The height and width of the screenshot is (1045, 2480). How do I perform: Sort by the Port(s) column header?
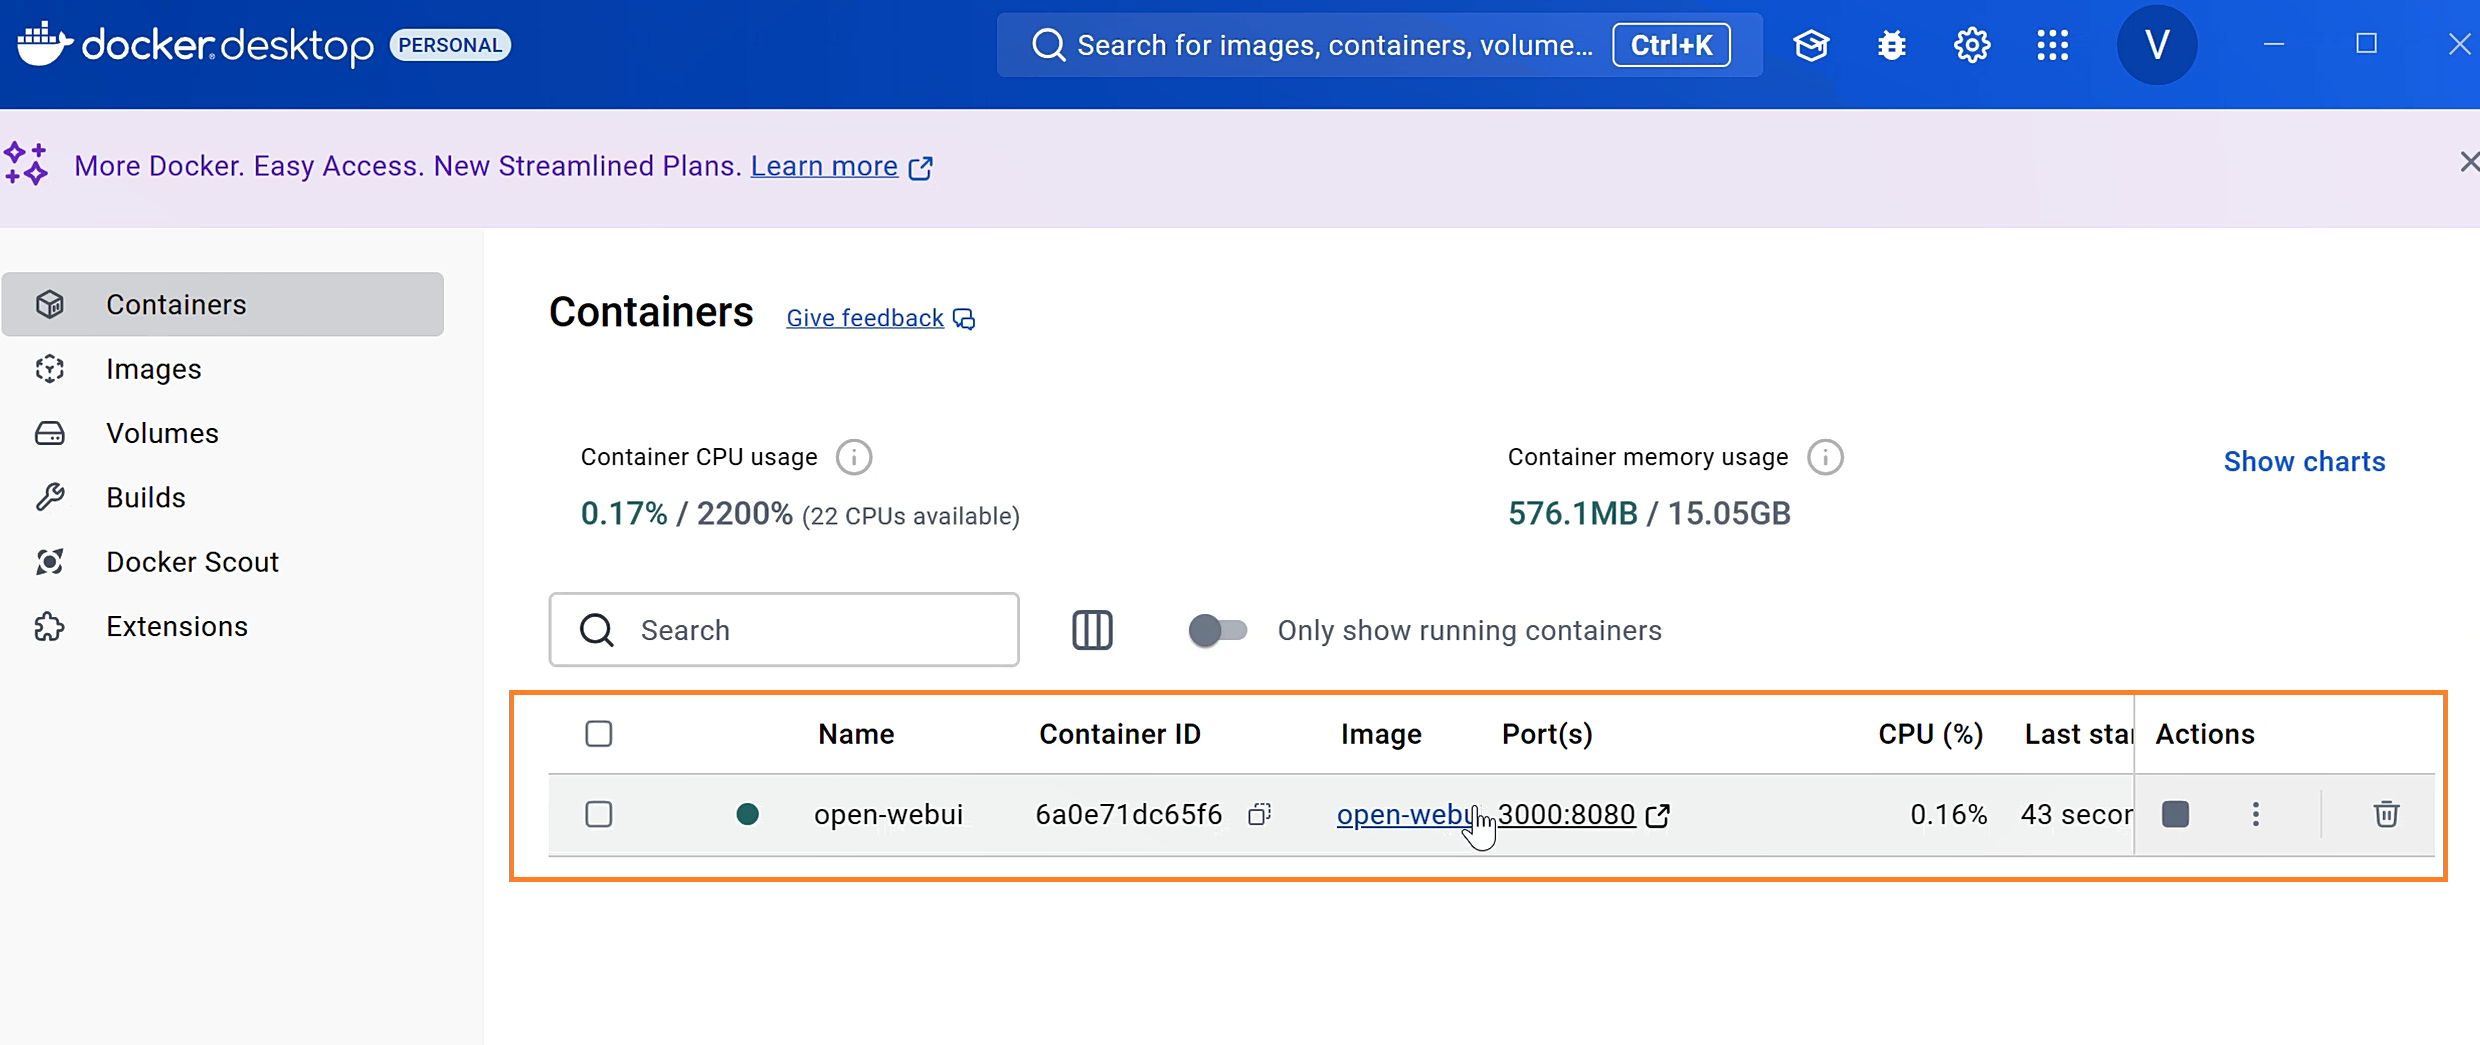point(1547,734)
